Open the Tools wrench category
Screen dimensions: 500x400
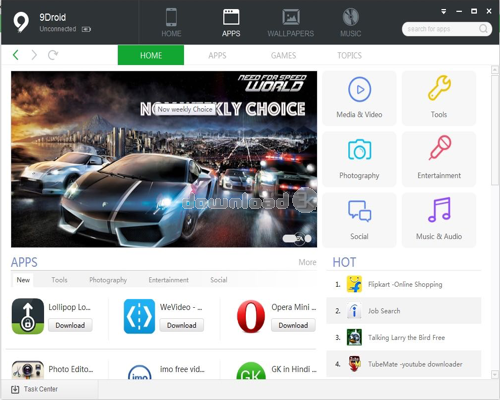point(439,98)
